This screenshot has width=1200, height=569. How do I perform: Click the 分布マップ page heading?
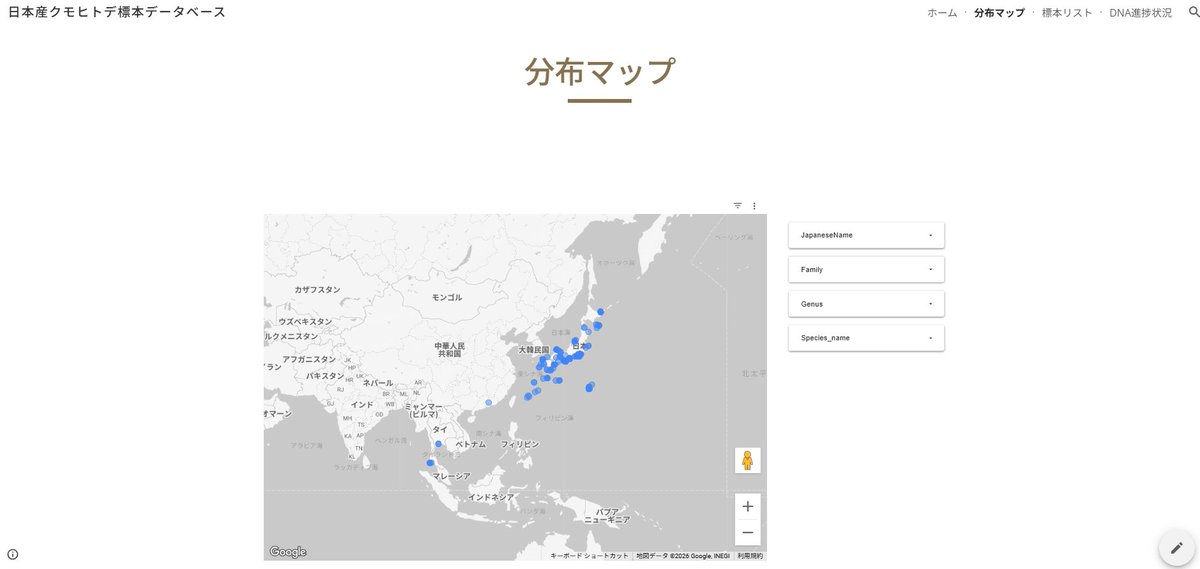(x=600, y=72)
